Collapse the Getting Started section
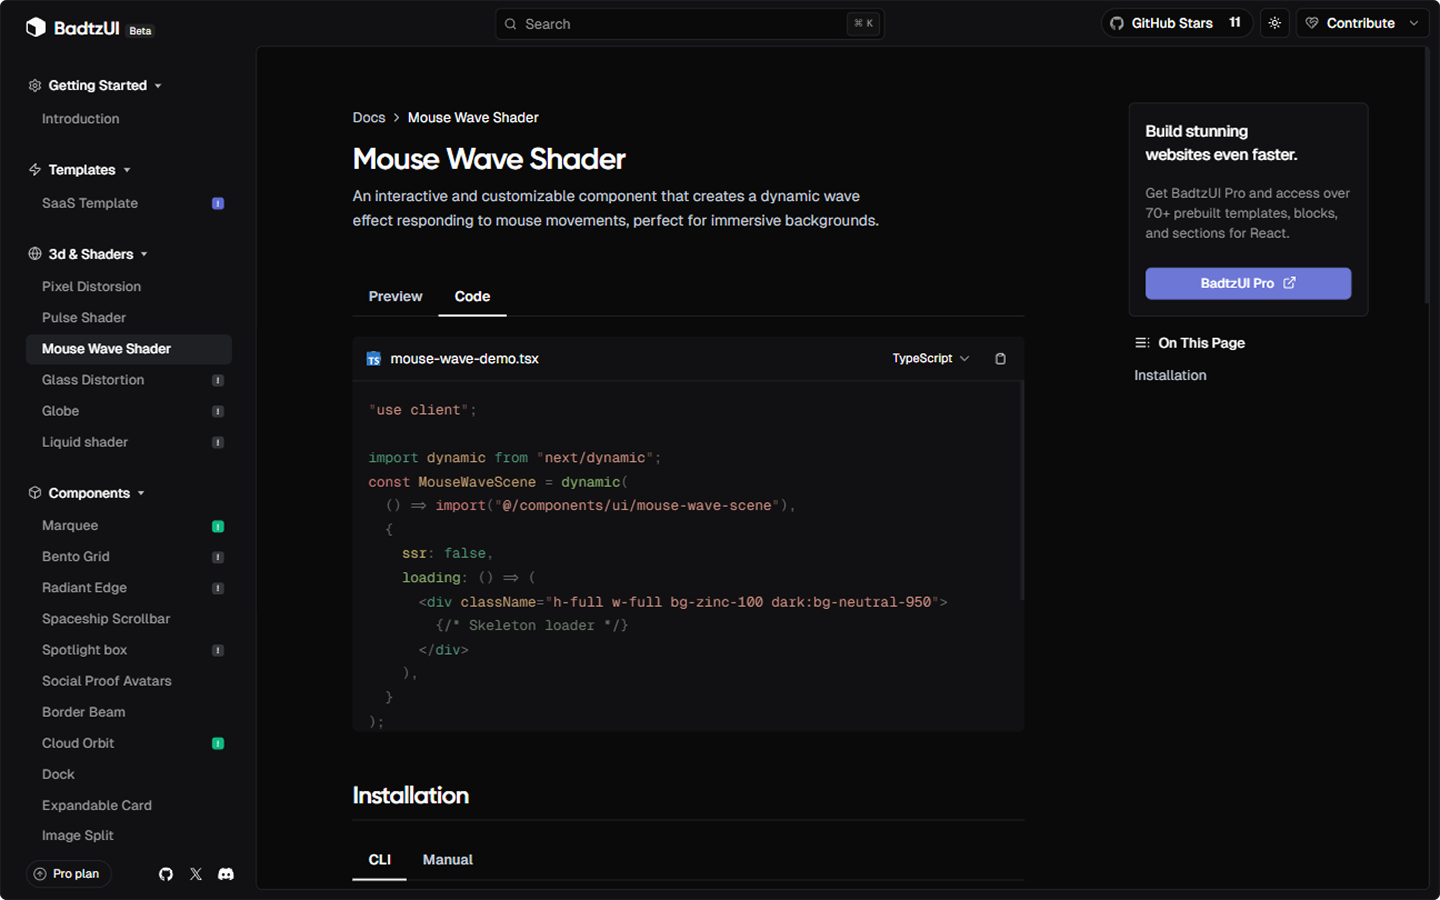This screenshot has height=900, width=1440. point(96,86)
